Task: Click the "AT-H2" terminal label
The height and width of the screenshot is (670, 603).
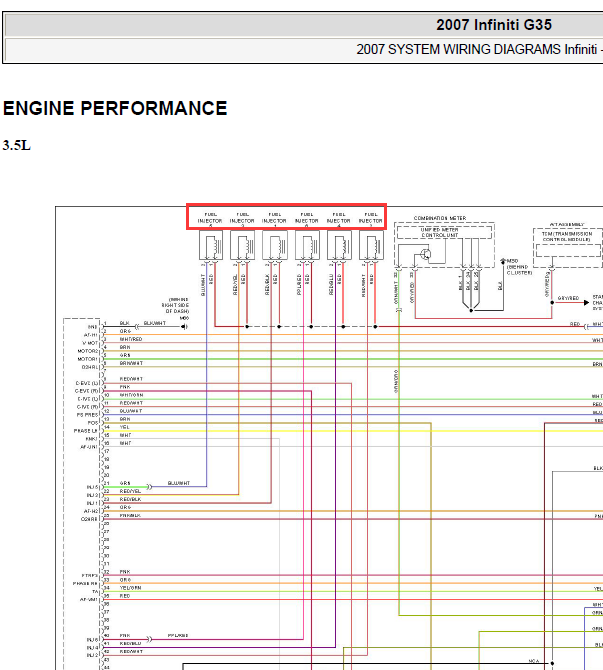Action: tap(91, 511)
